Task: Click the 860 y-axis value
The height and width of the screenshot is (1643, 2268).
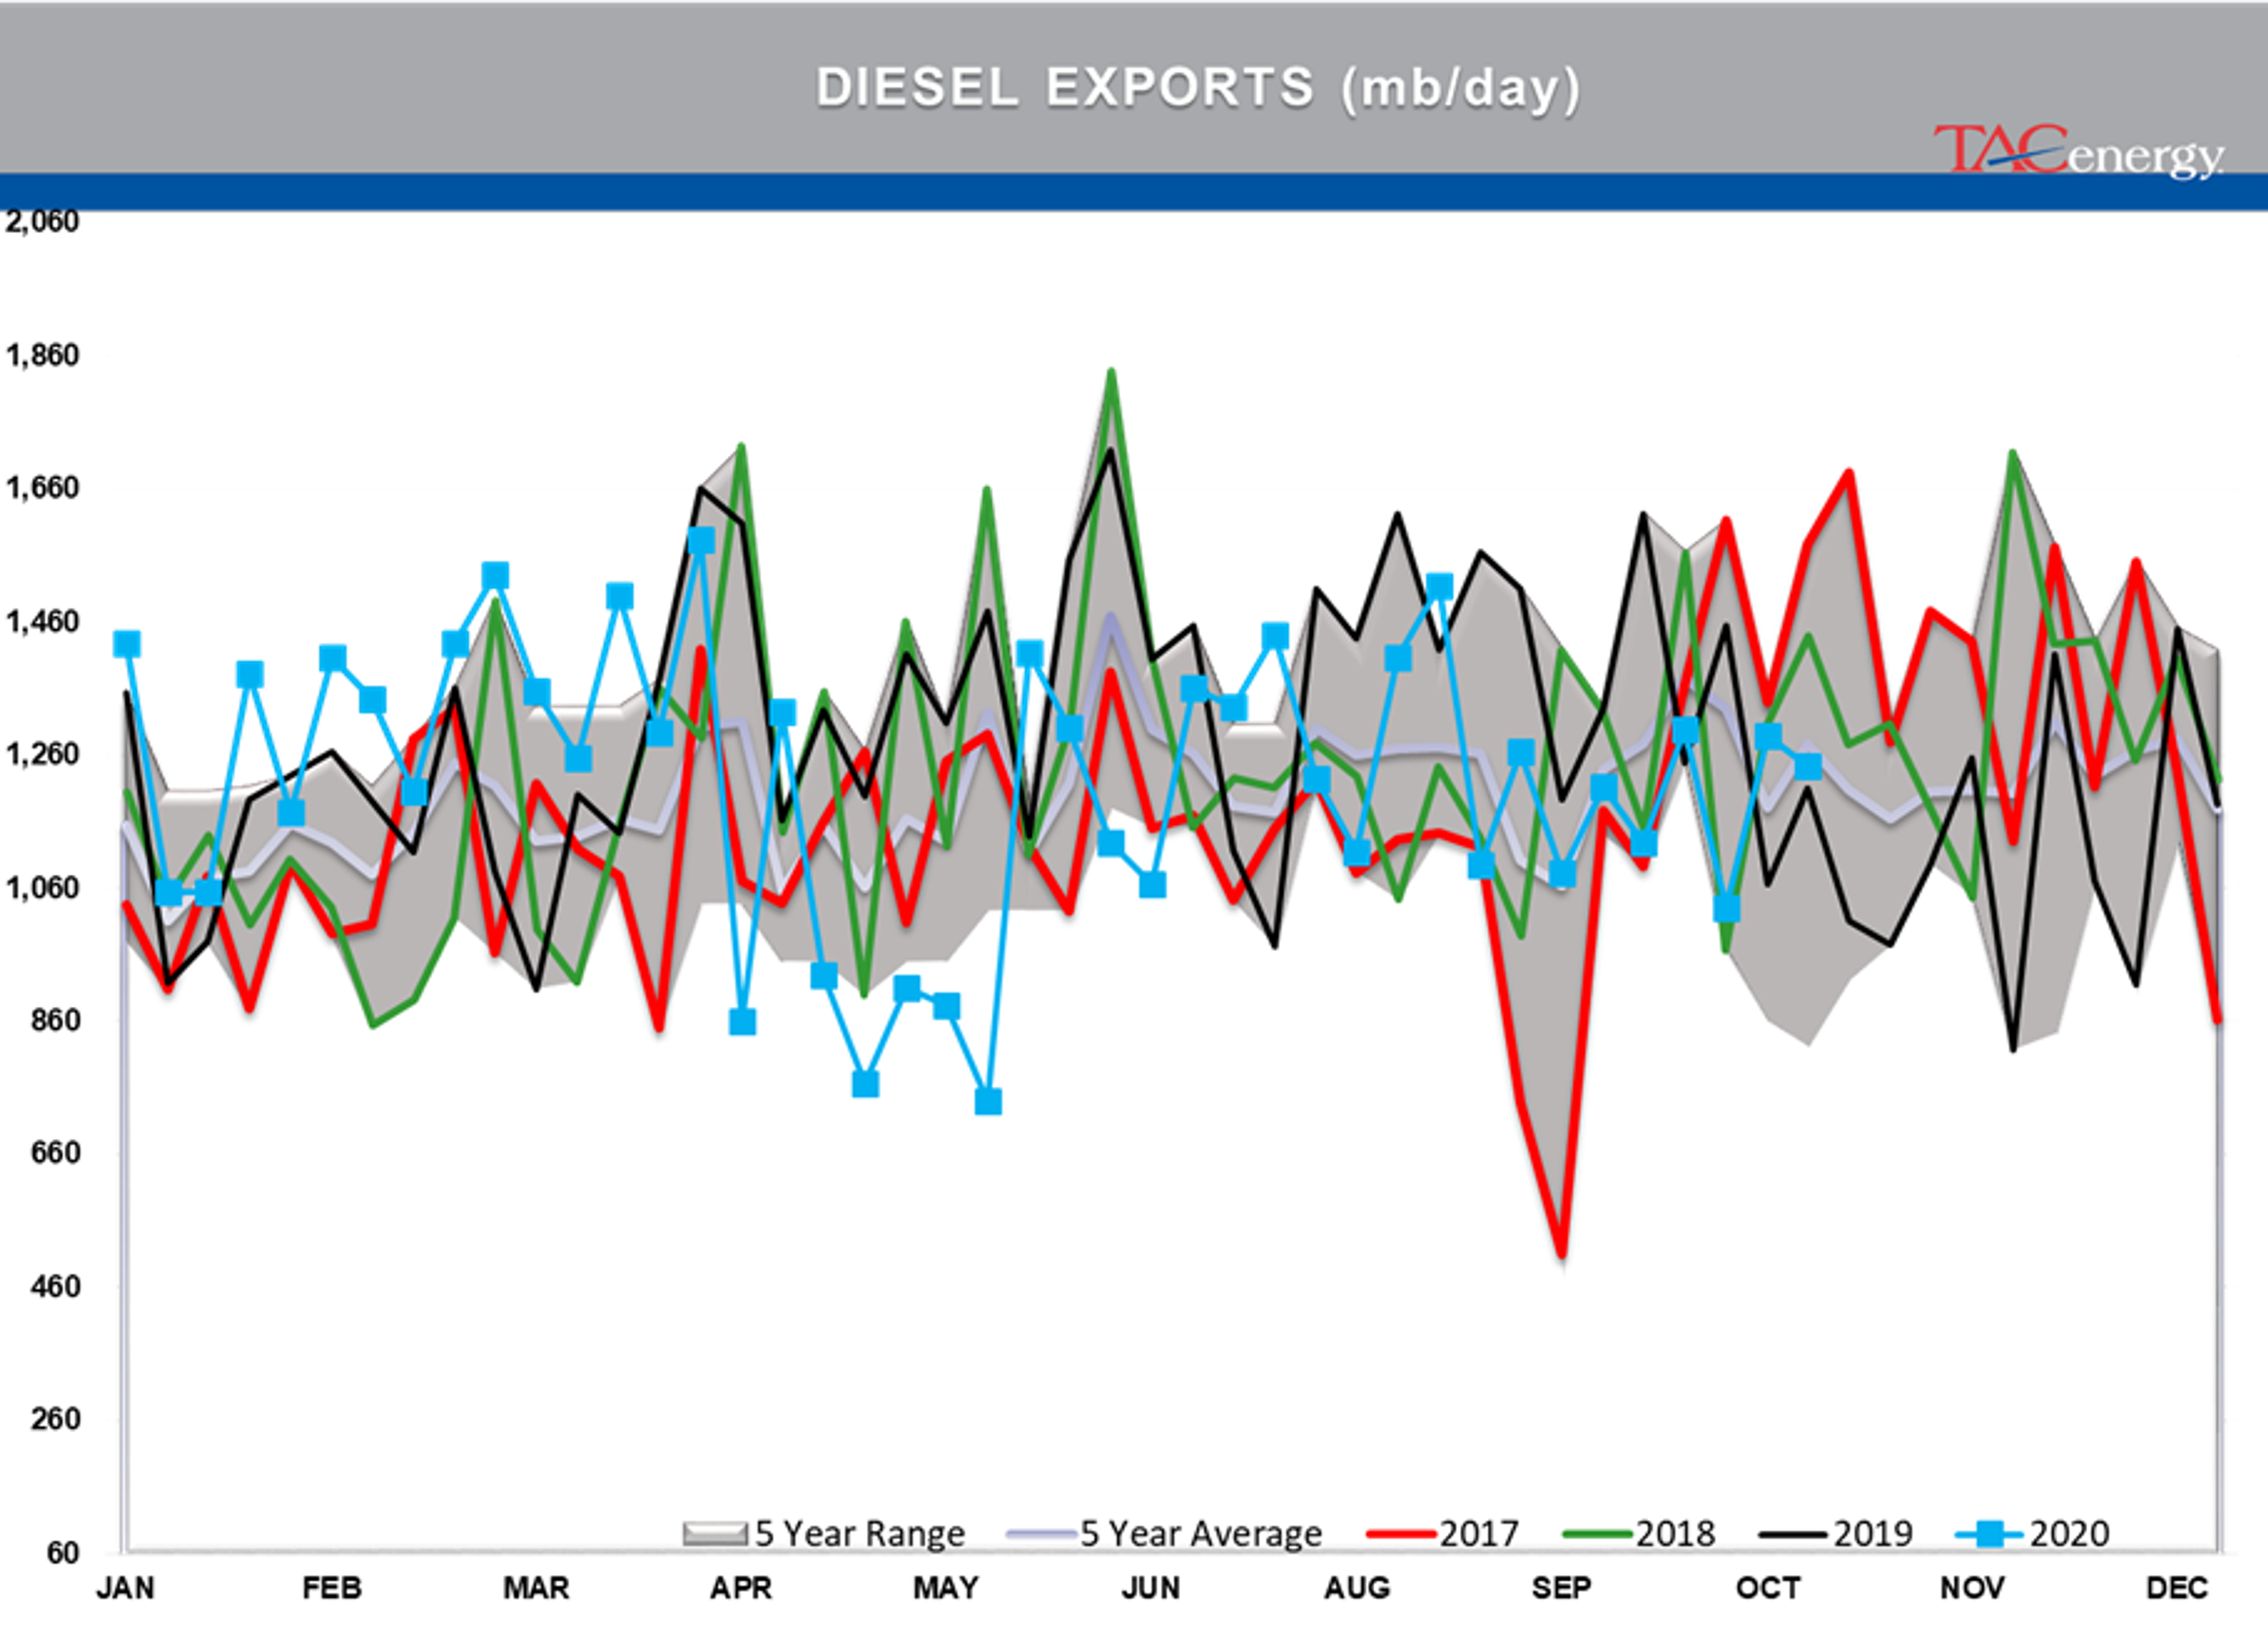Action: [55, 1020]
